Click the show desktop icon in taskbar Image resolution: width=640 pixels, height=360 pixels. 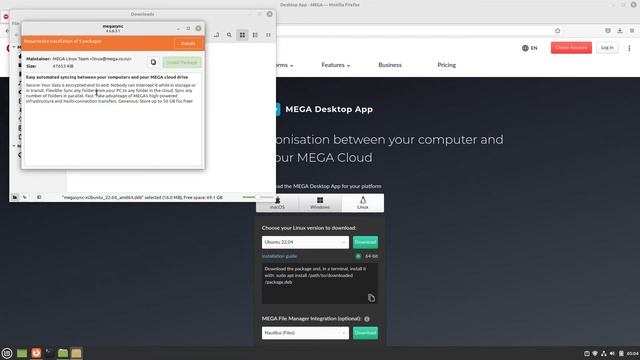22,353
